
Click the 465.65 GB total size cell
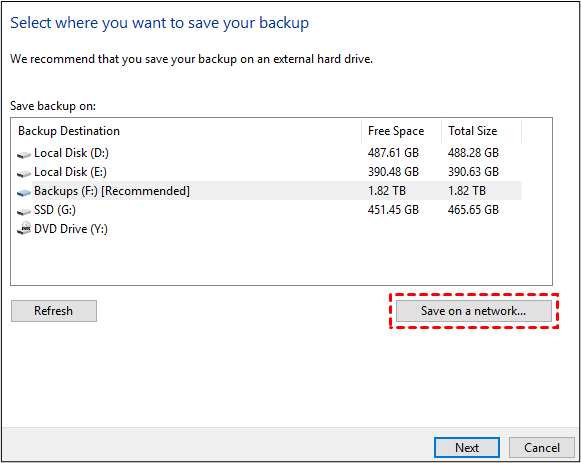click(473, 210)
